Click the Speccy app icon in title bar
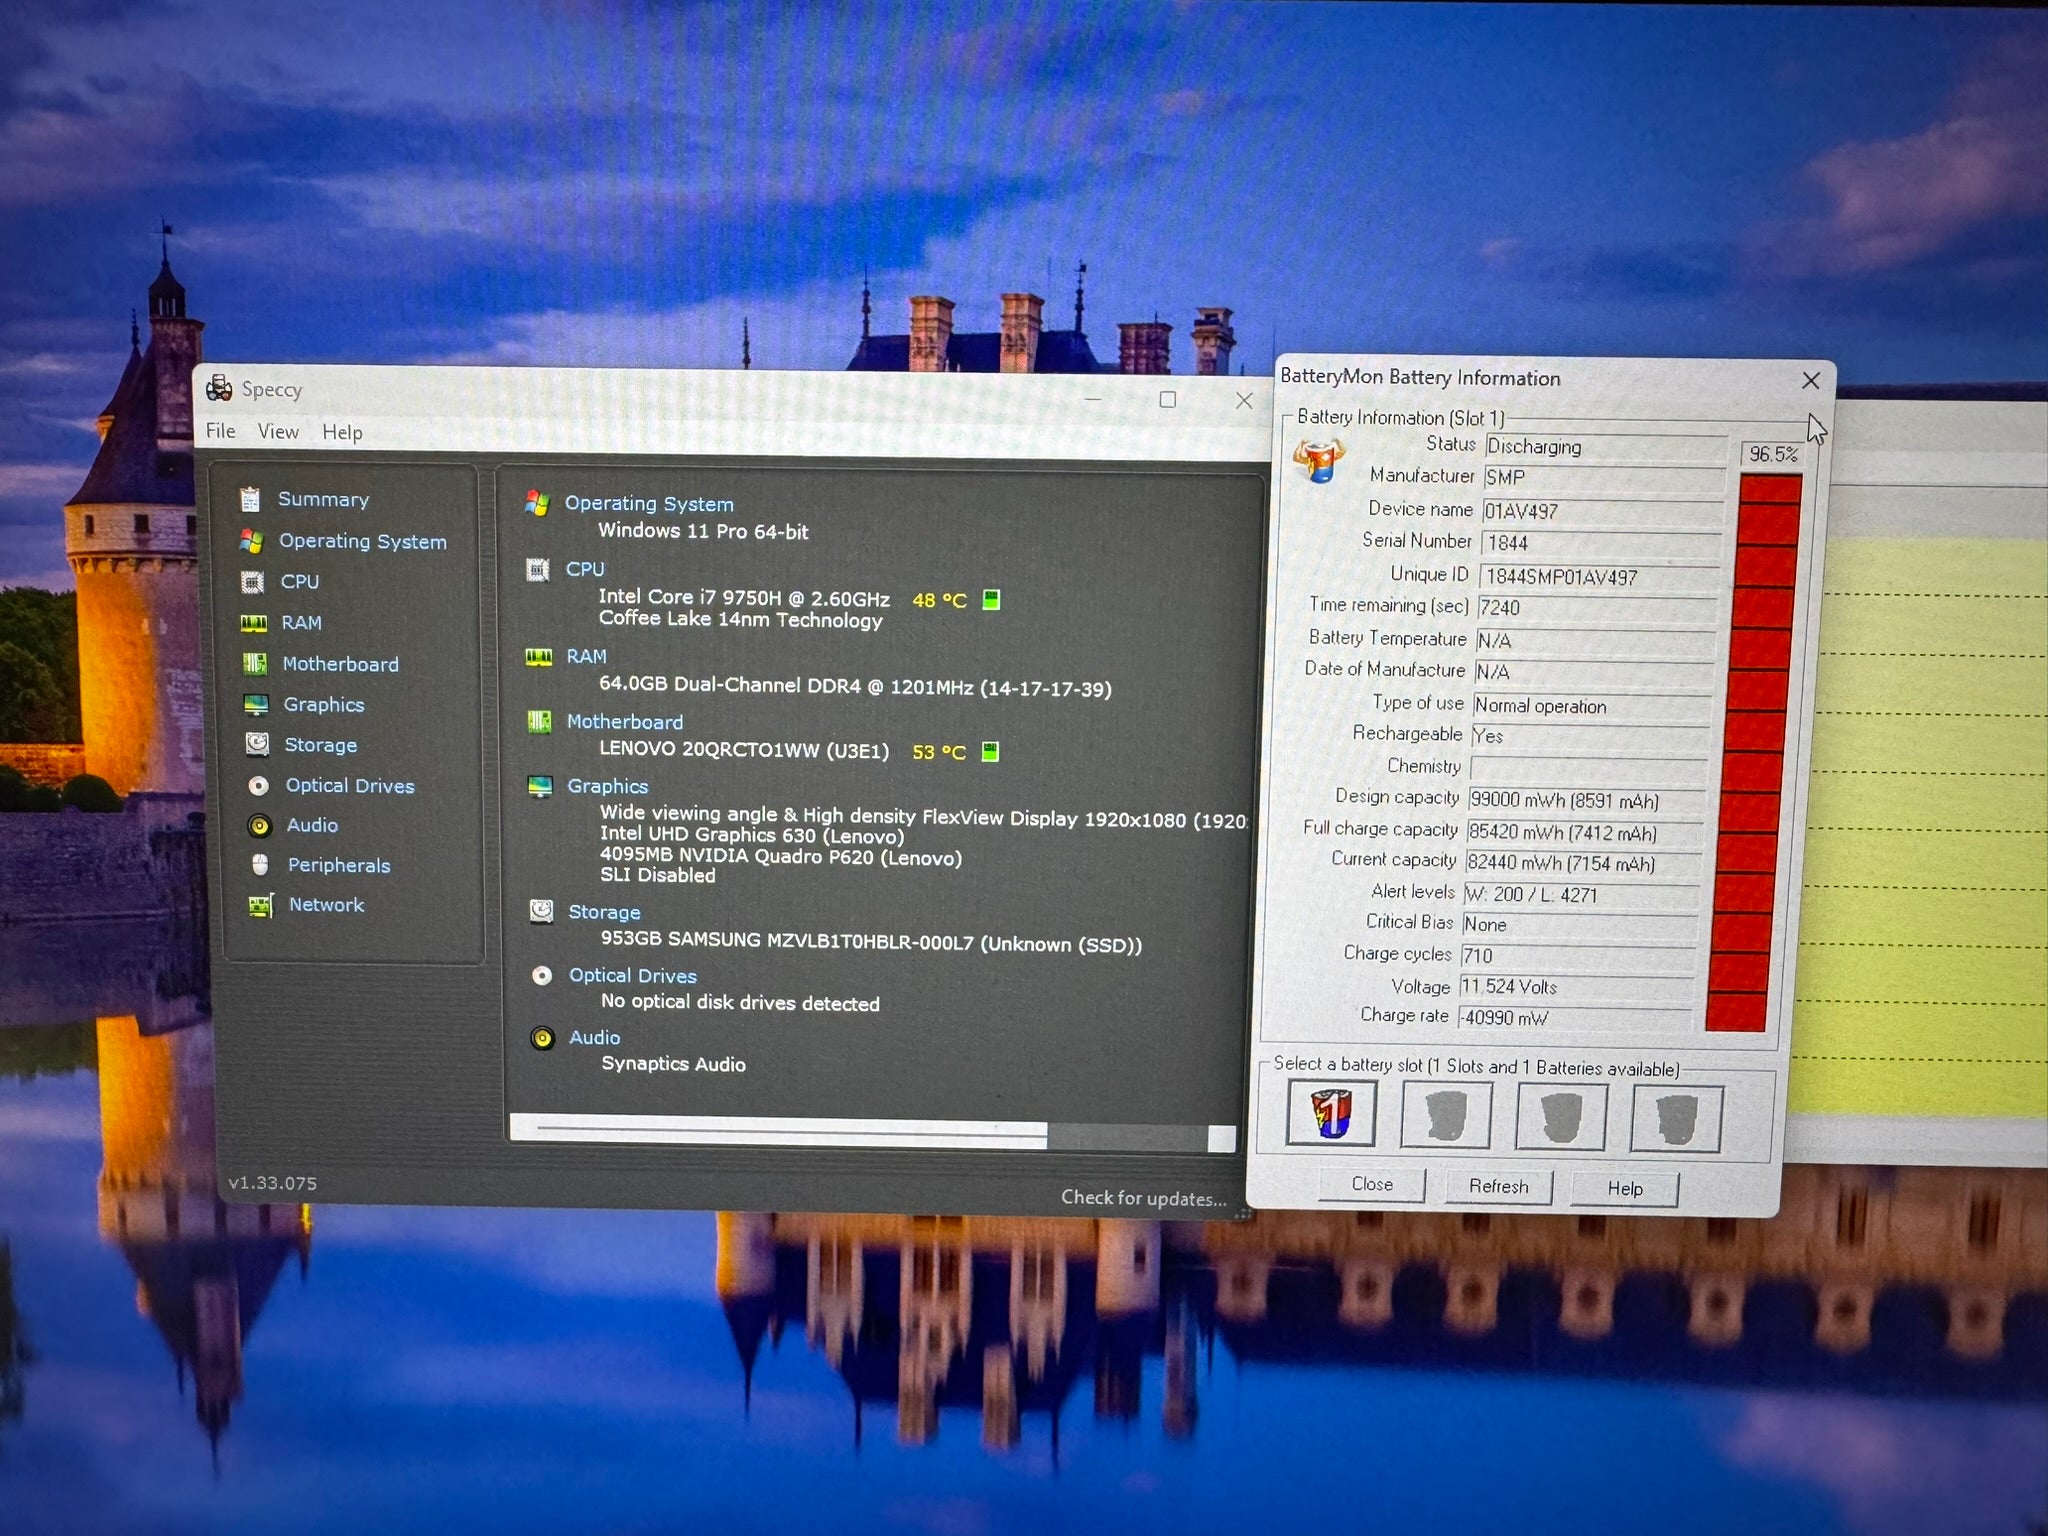2048x1536 pixels. (x=219, y=388)
